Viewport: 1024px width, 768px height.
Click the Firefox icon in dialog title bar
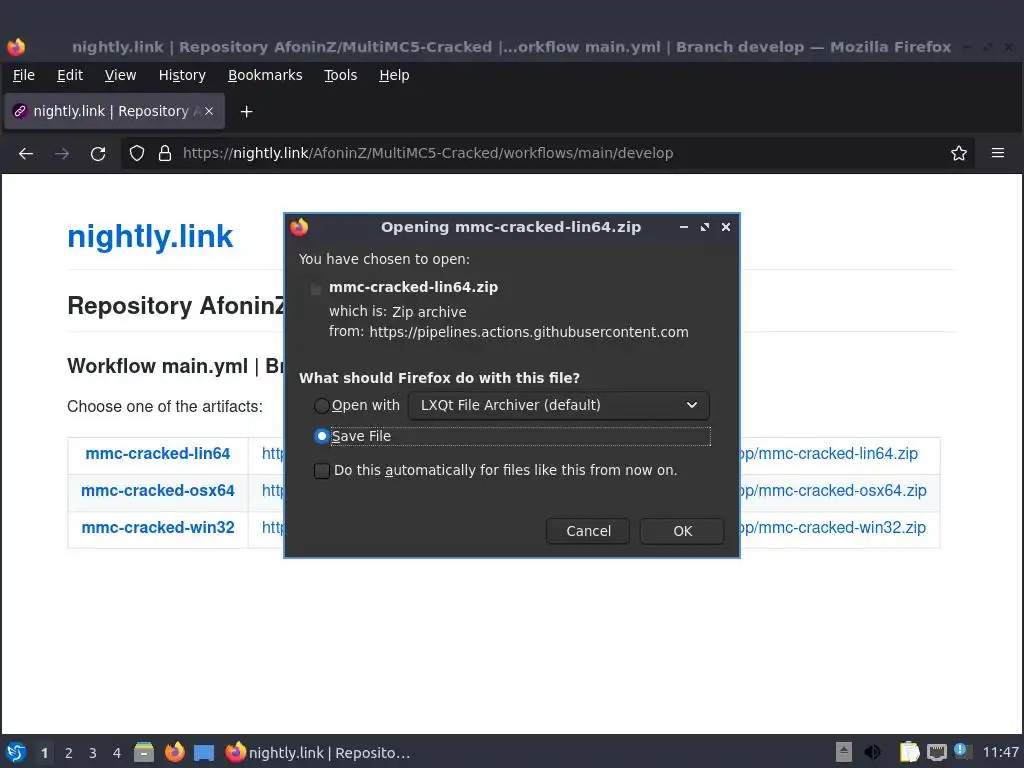(x=299, y=227)
